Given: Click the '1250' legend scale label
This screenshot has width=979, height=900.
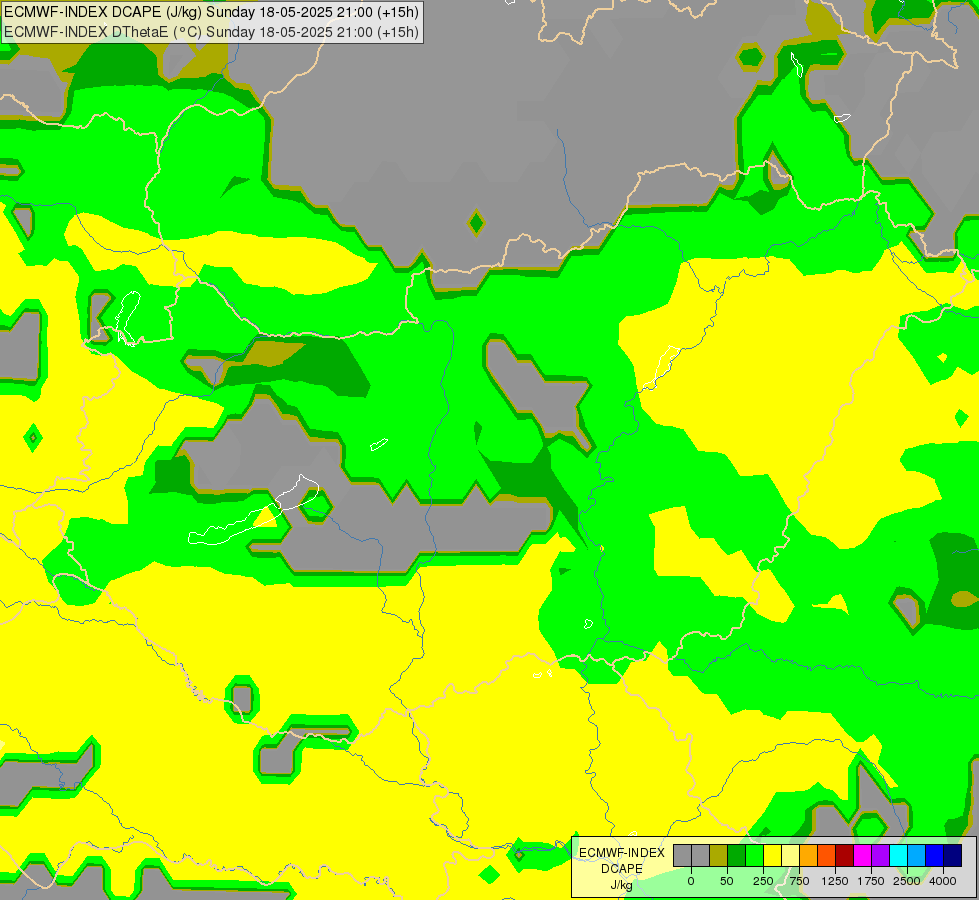Looking at the screenshot, I should point(835,881).
